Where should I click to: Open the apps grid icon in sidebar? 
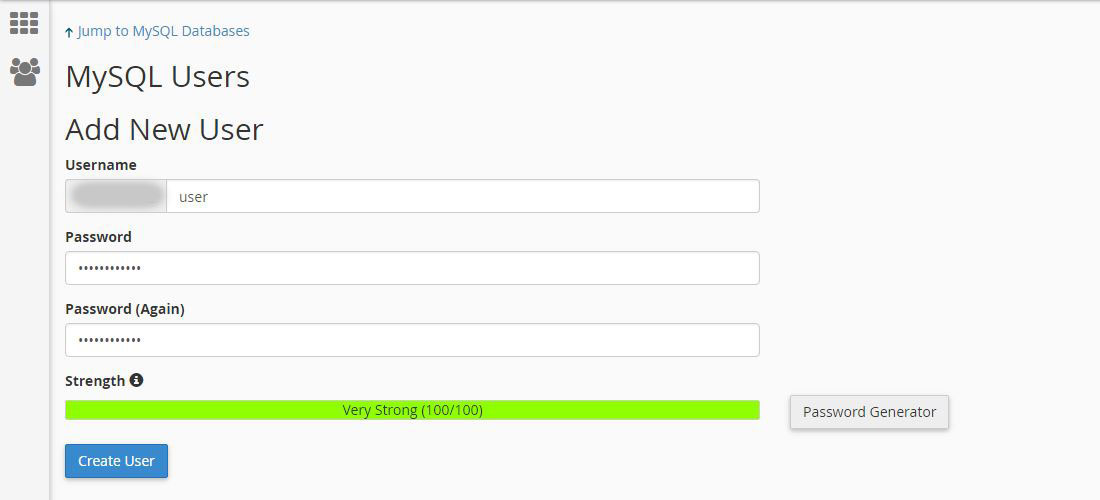click(24, 23)
